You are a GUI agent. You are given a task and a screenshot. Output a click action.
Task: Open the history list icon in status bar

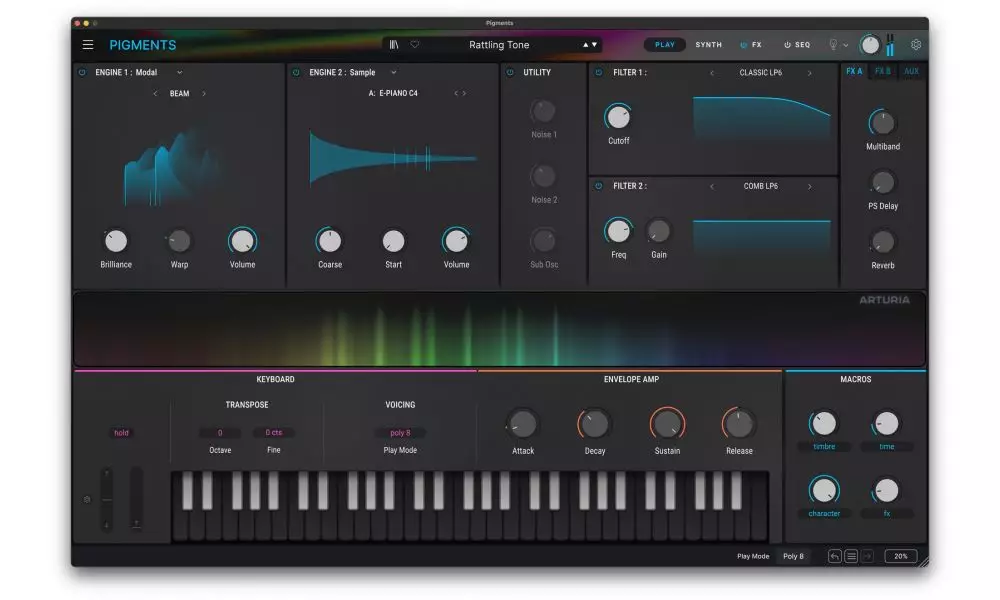[x=851, y=556]
